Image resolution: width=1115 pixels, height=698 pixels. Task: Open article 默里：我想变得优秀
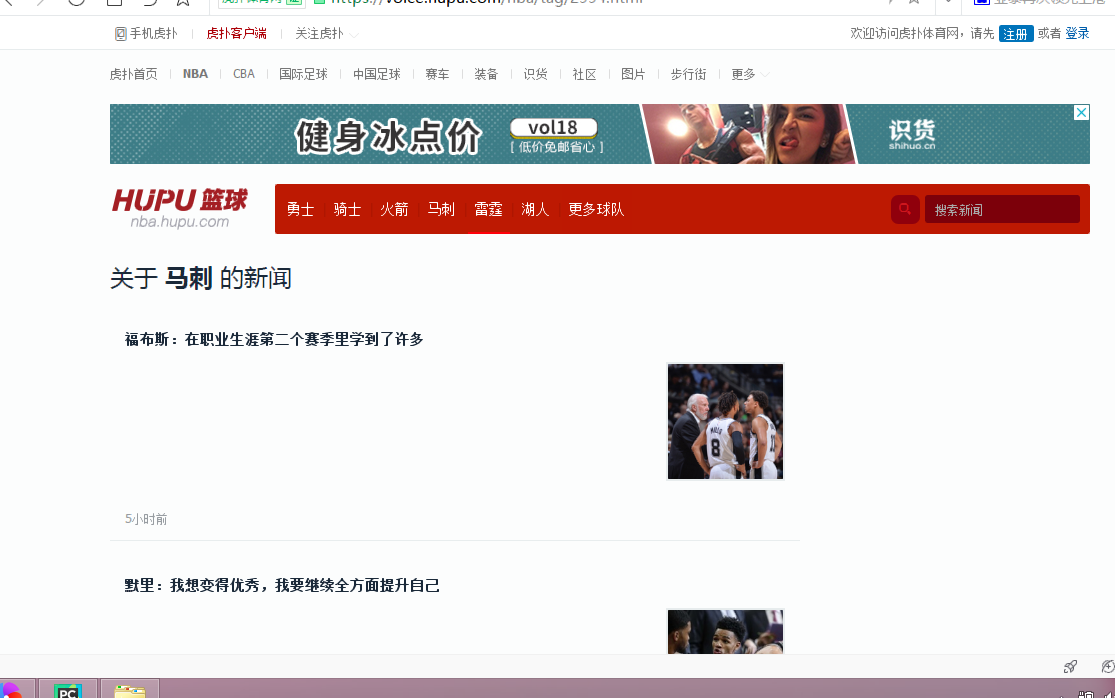click(x=282, y=585)
